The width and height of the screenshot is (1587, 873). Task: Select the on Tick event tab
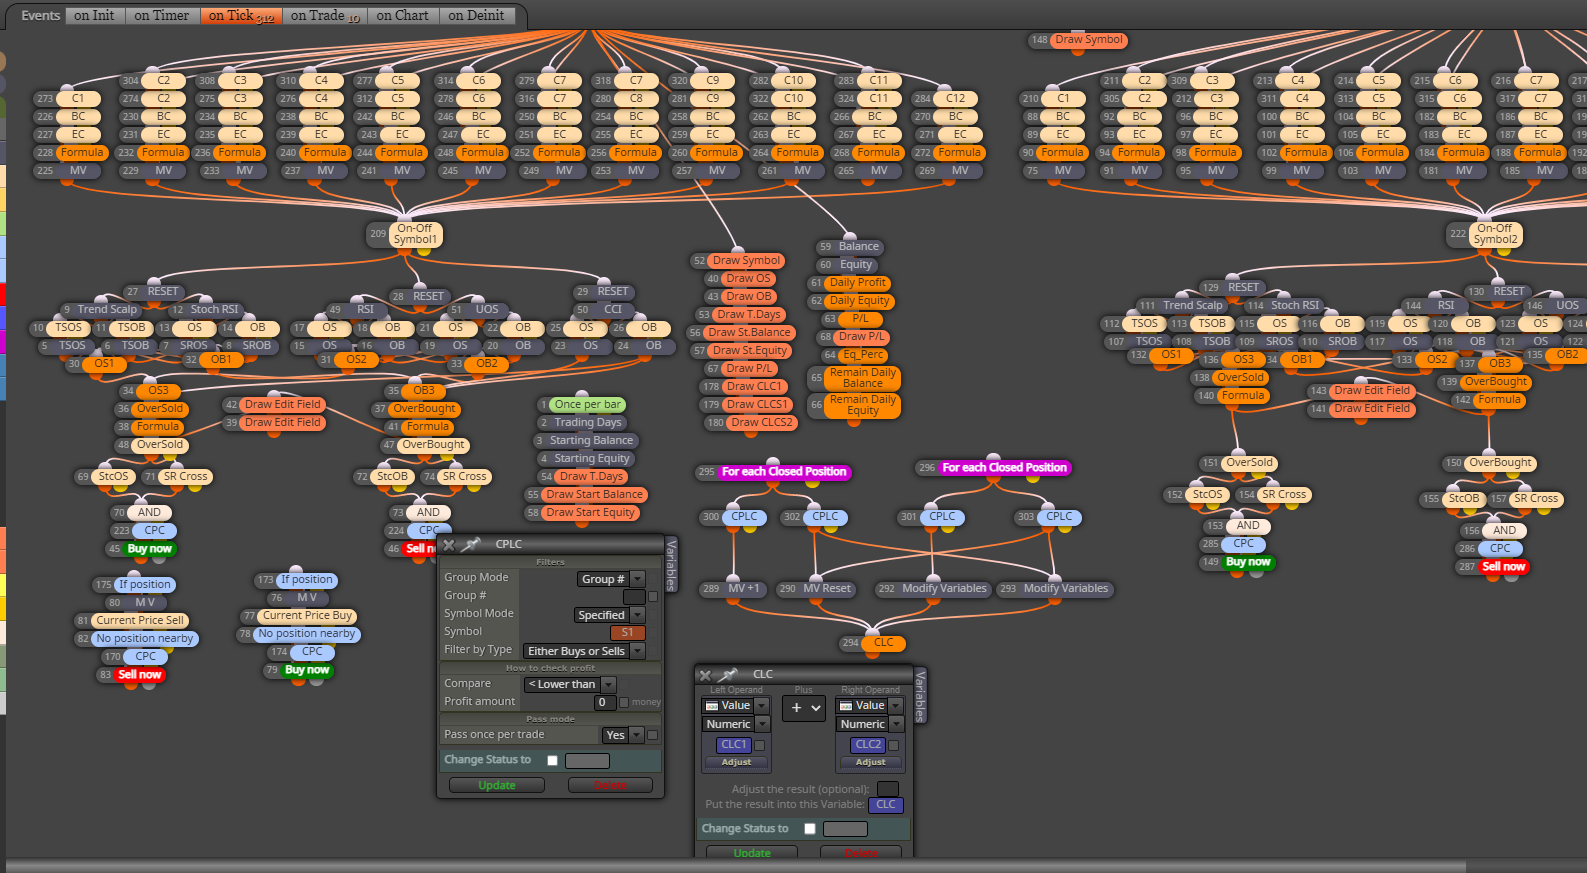coord(240,15)
